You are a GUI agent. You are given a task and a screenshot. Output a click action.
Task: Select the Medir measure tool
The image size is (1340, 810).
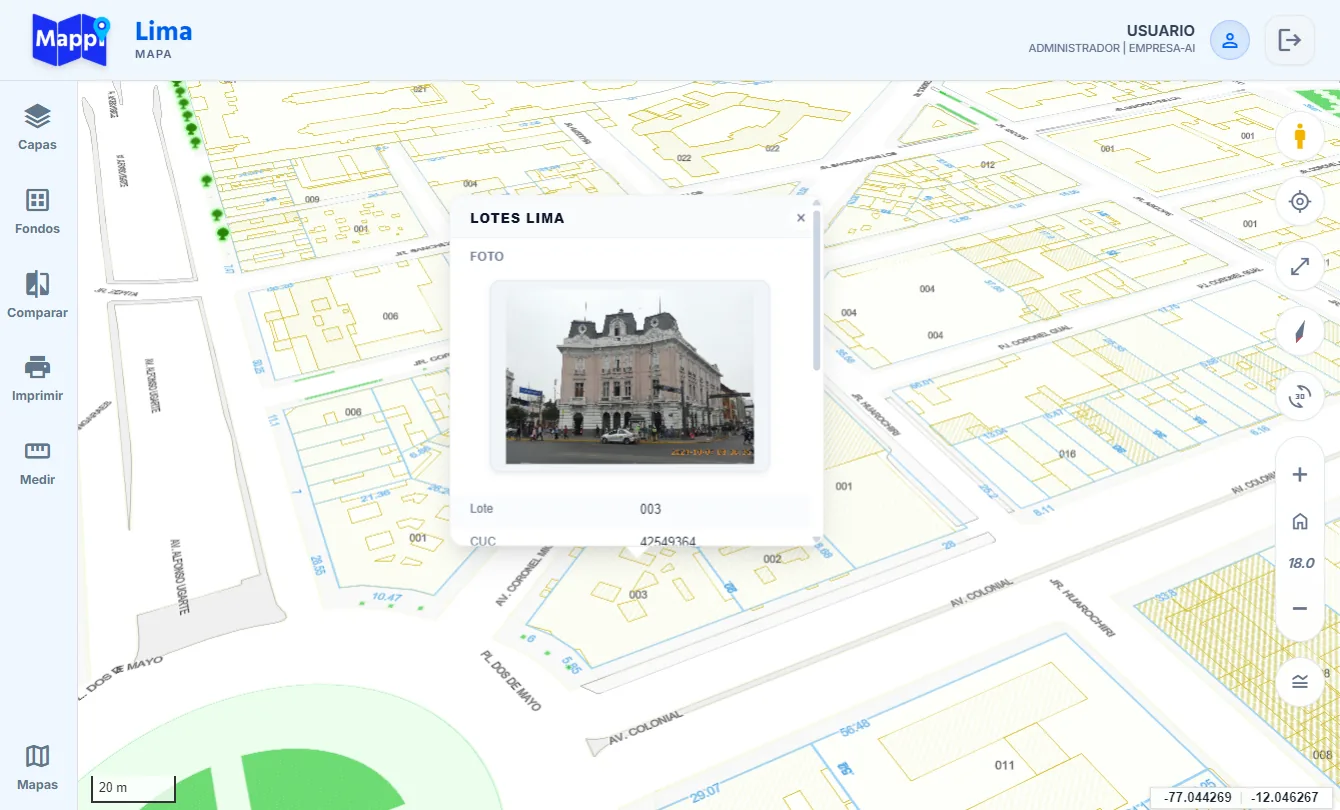coord(38,462)
